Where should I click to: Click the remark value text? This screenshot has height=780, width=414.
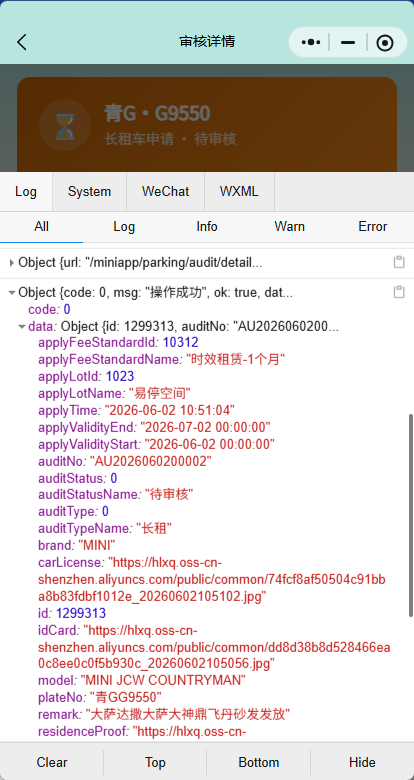[x=188, y=714]
